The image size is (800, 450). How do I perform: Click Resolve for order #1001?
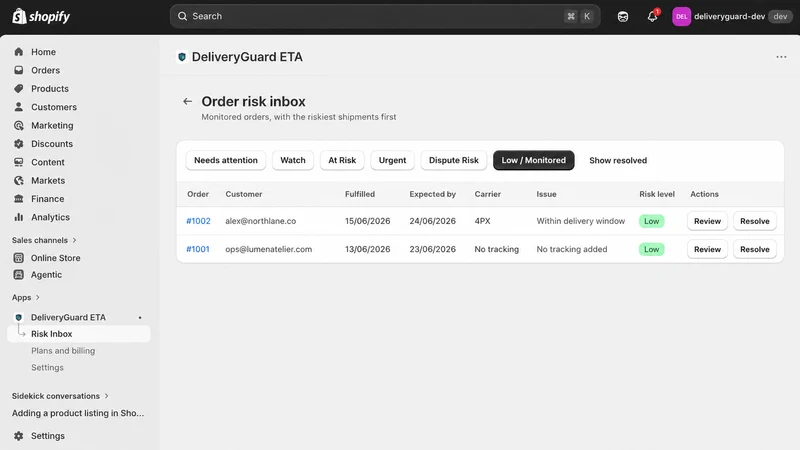click(755, 249)
